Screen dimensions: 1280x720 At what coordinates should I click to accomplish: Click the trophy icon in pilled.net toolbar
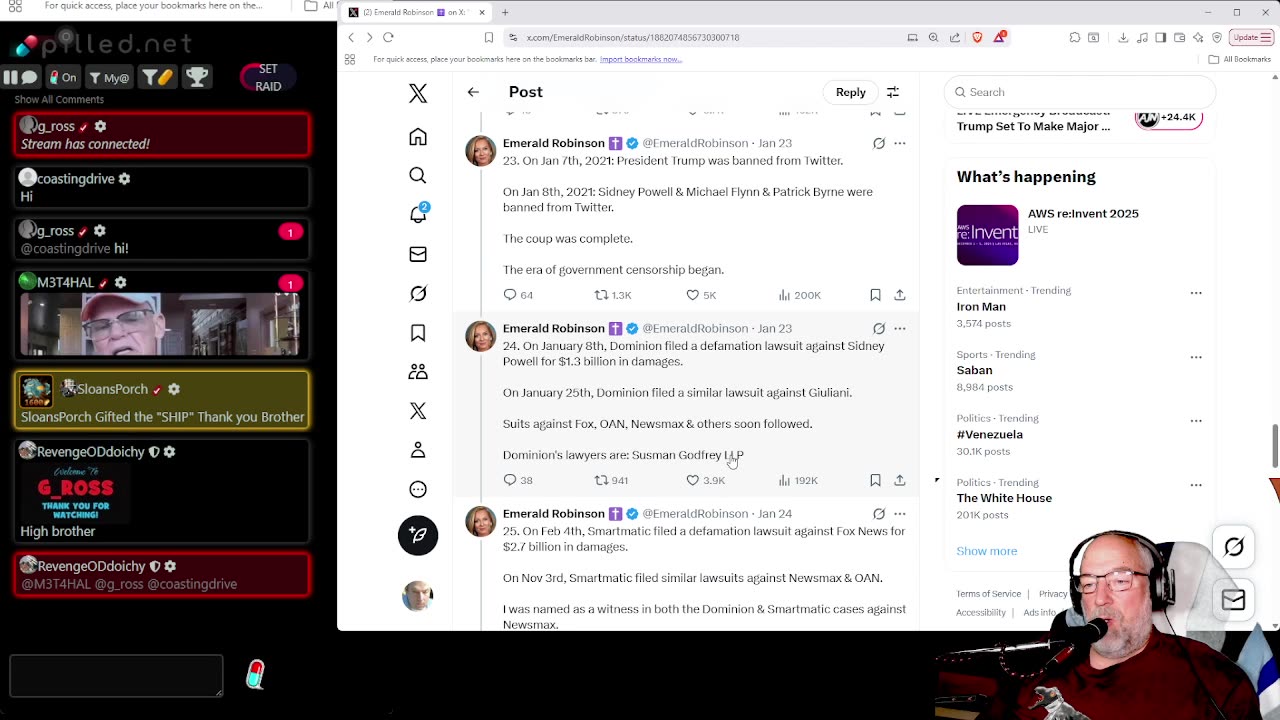[x=197, y=77]
